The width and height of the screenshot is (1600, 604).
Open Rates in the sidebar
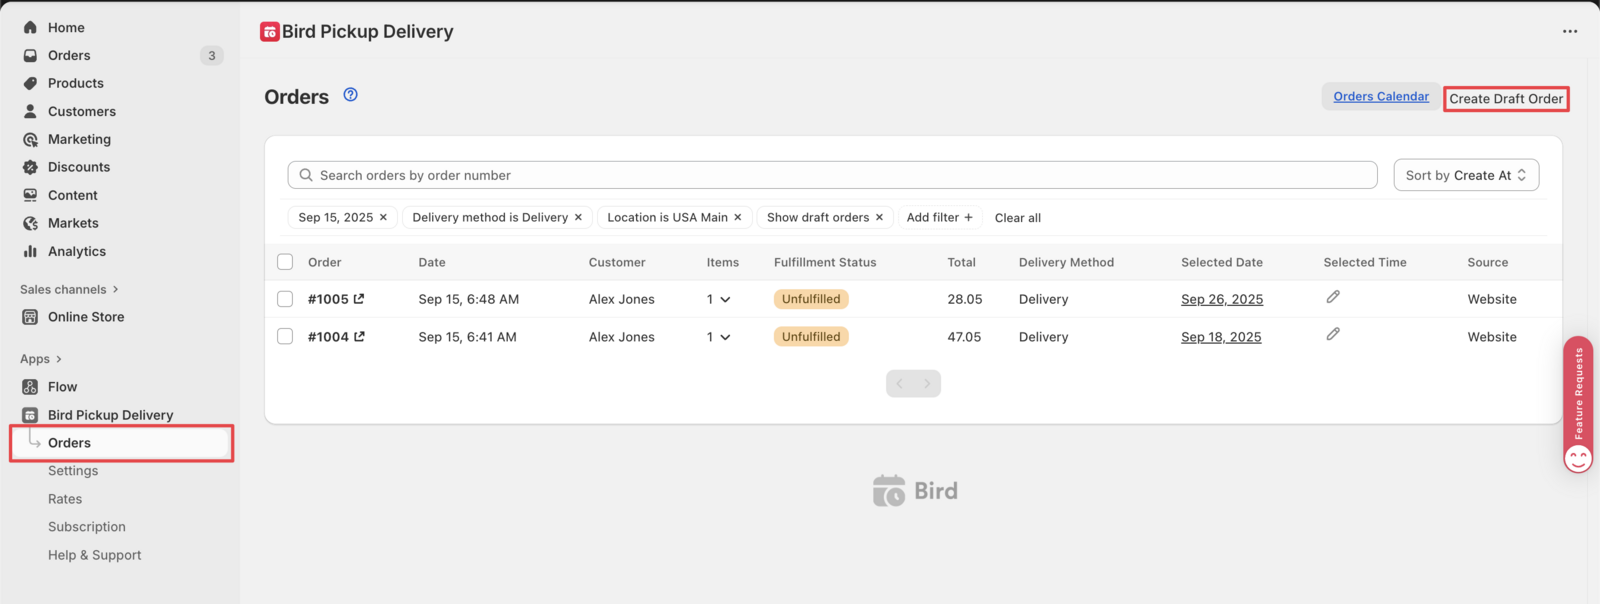(x=65, y=499)
